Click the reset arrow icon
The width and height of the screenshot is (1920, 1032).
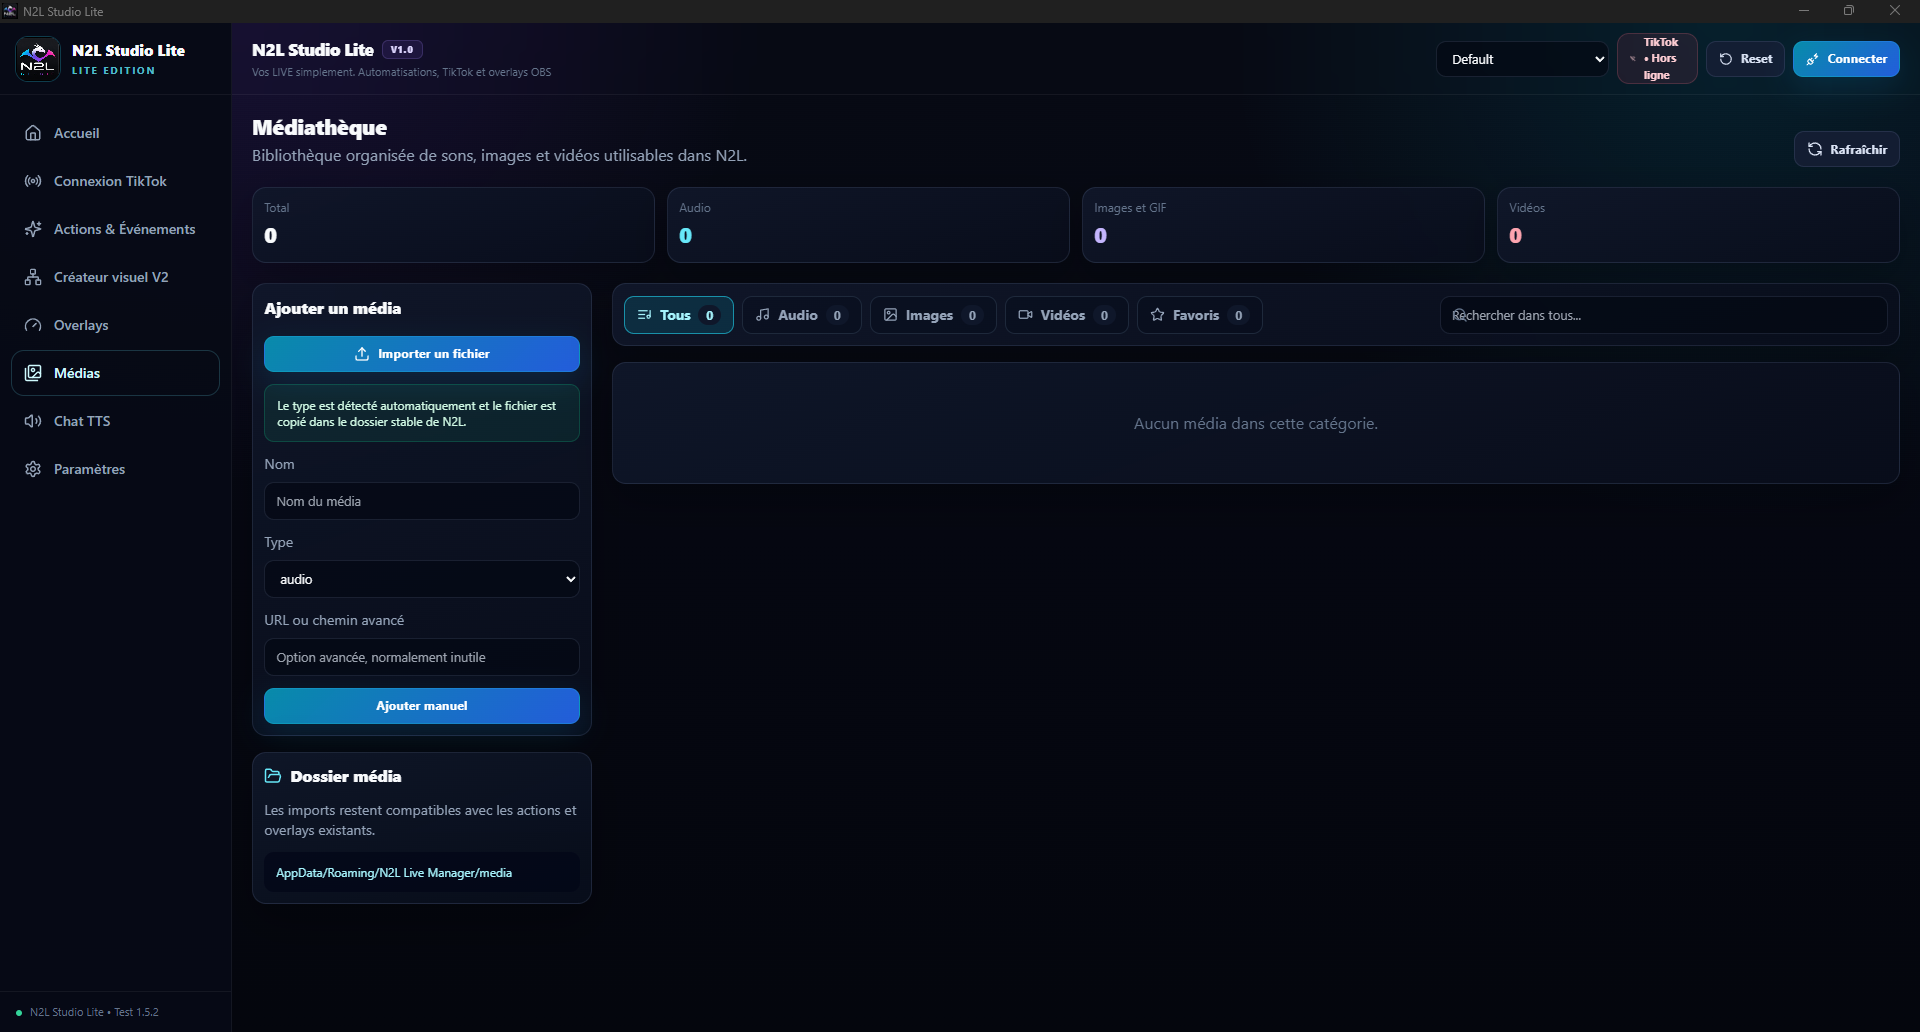pos(1726,59)
